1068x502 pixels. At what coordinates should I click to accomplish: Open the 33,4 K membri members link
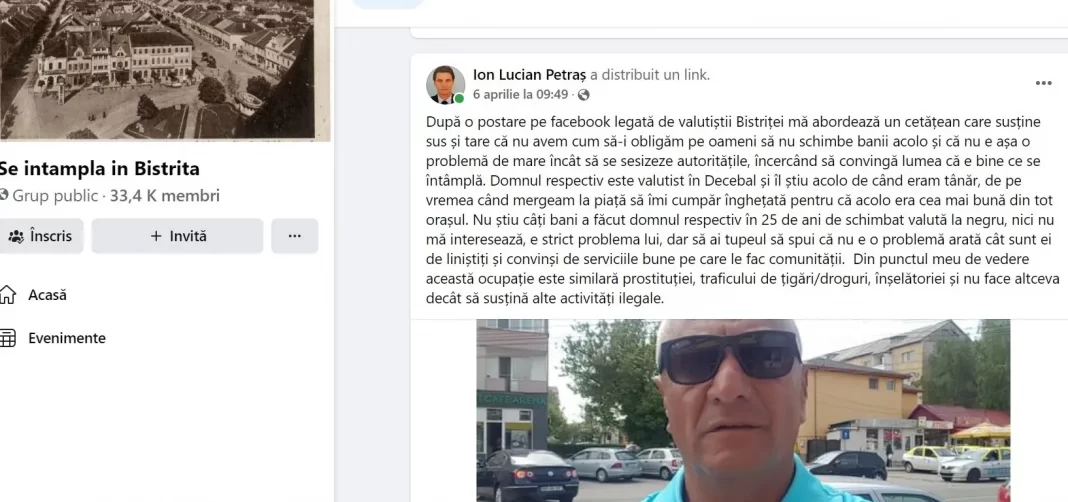tap(165, 196)
